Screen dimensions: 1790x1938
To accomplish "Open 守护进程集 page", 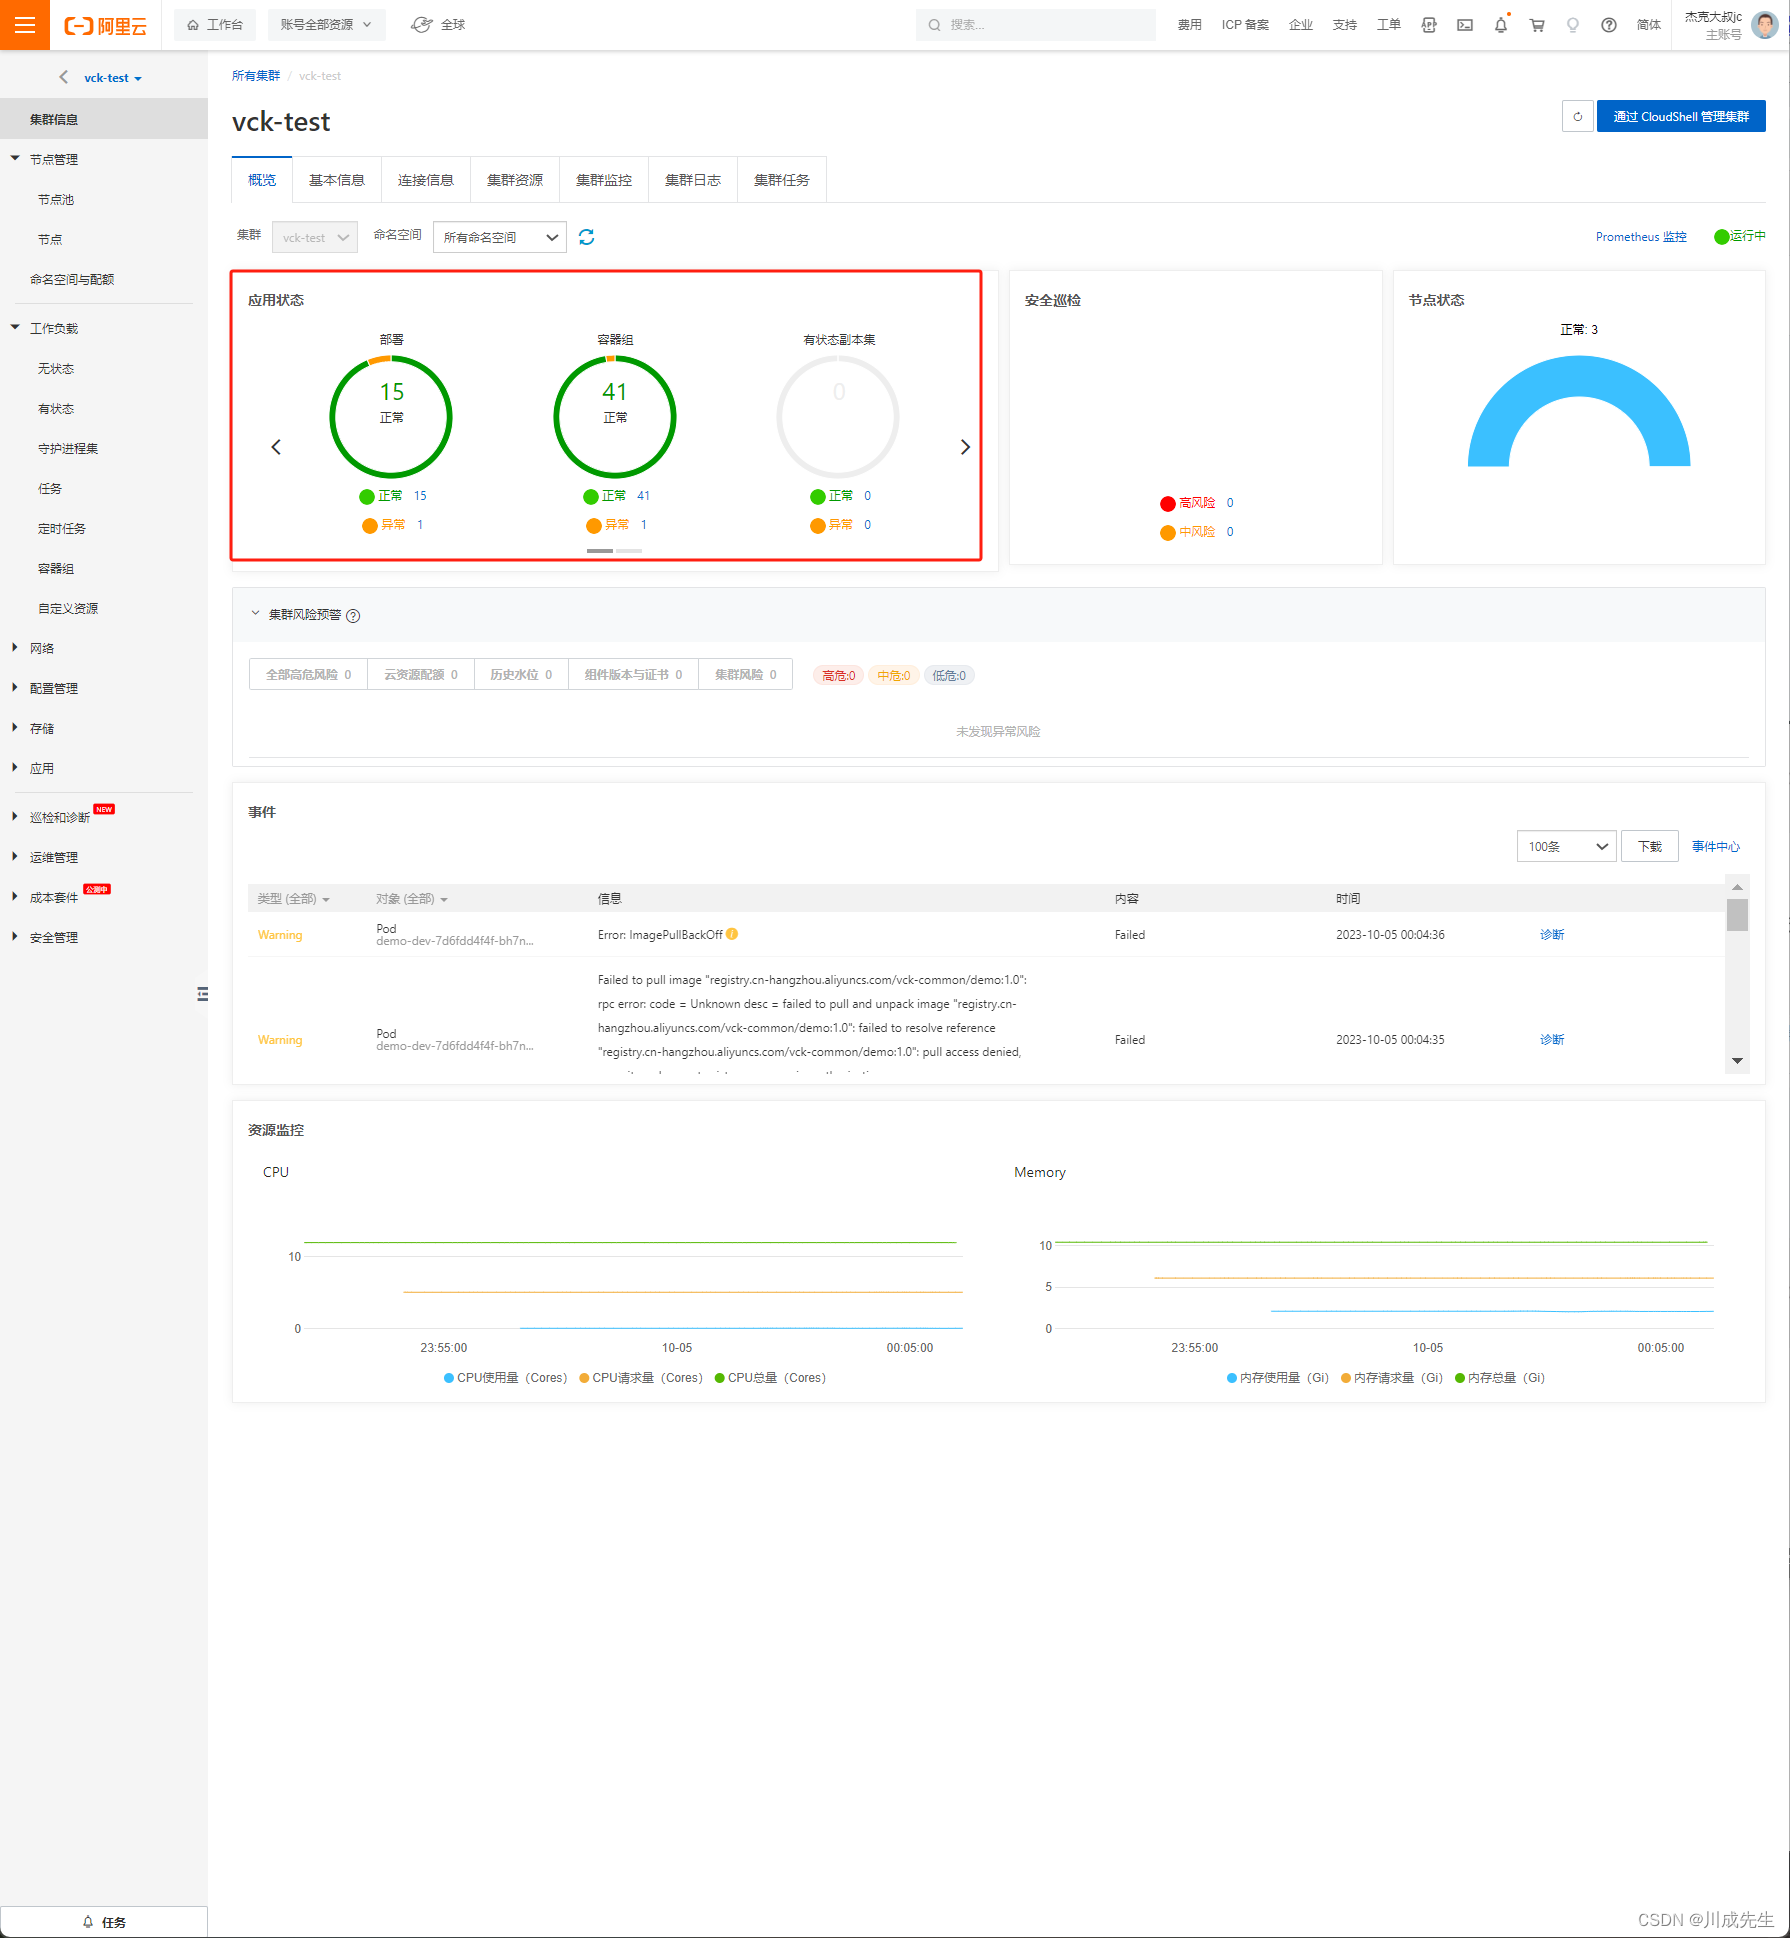I will tap(68, 449).
